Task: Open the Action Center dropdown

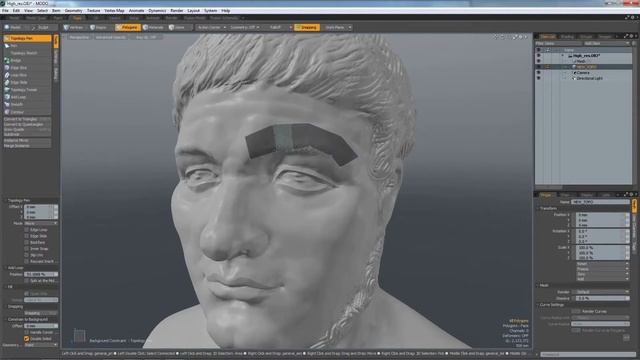Action: click(211, 28)
